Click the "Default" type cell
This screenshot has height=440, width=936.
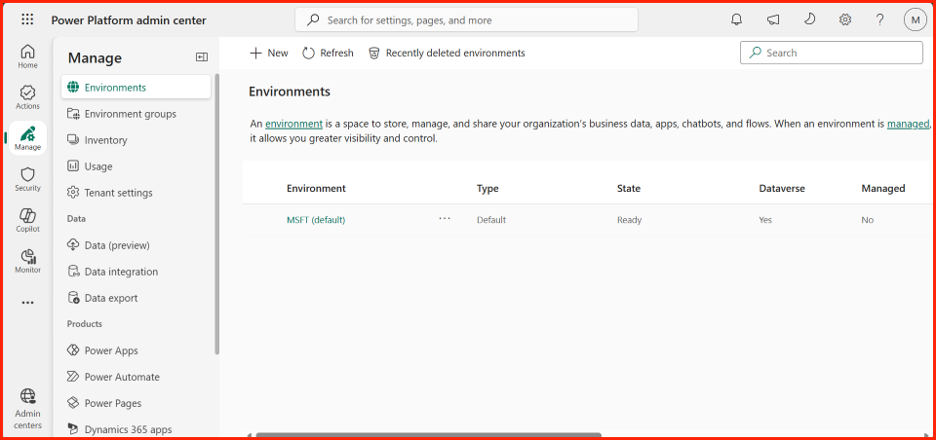(491, 220)
